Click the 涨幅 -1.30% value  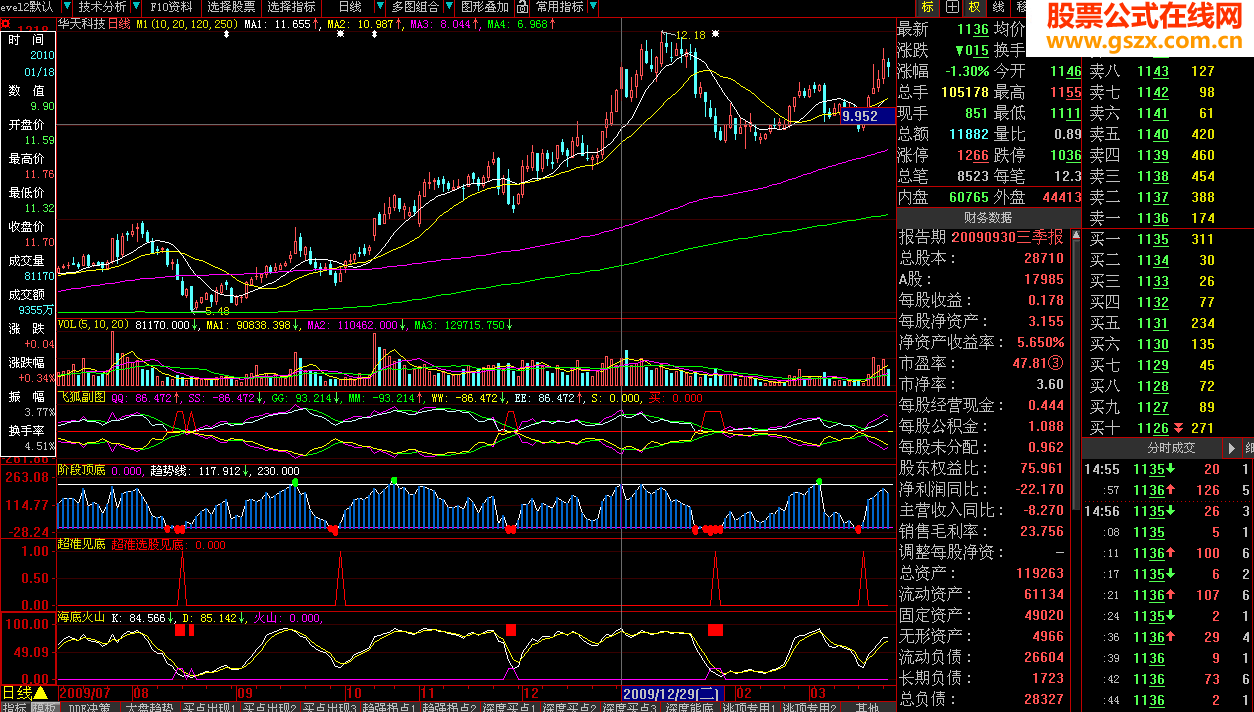pos(965,71)
